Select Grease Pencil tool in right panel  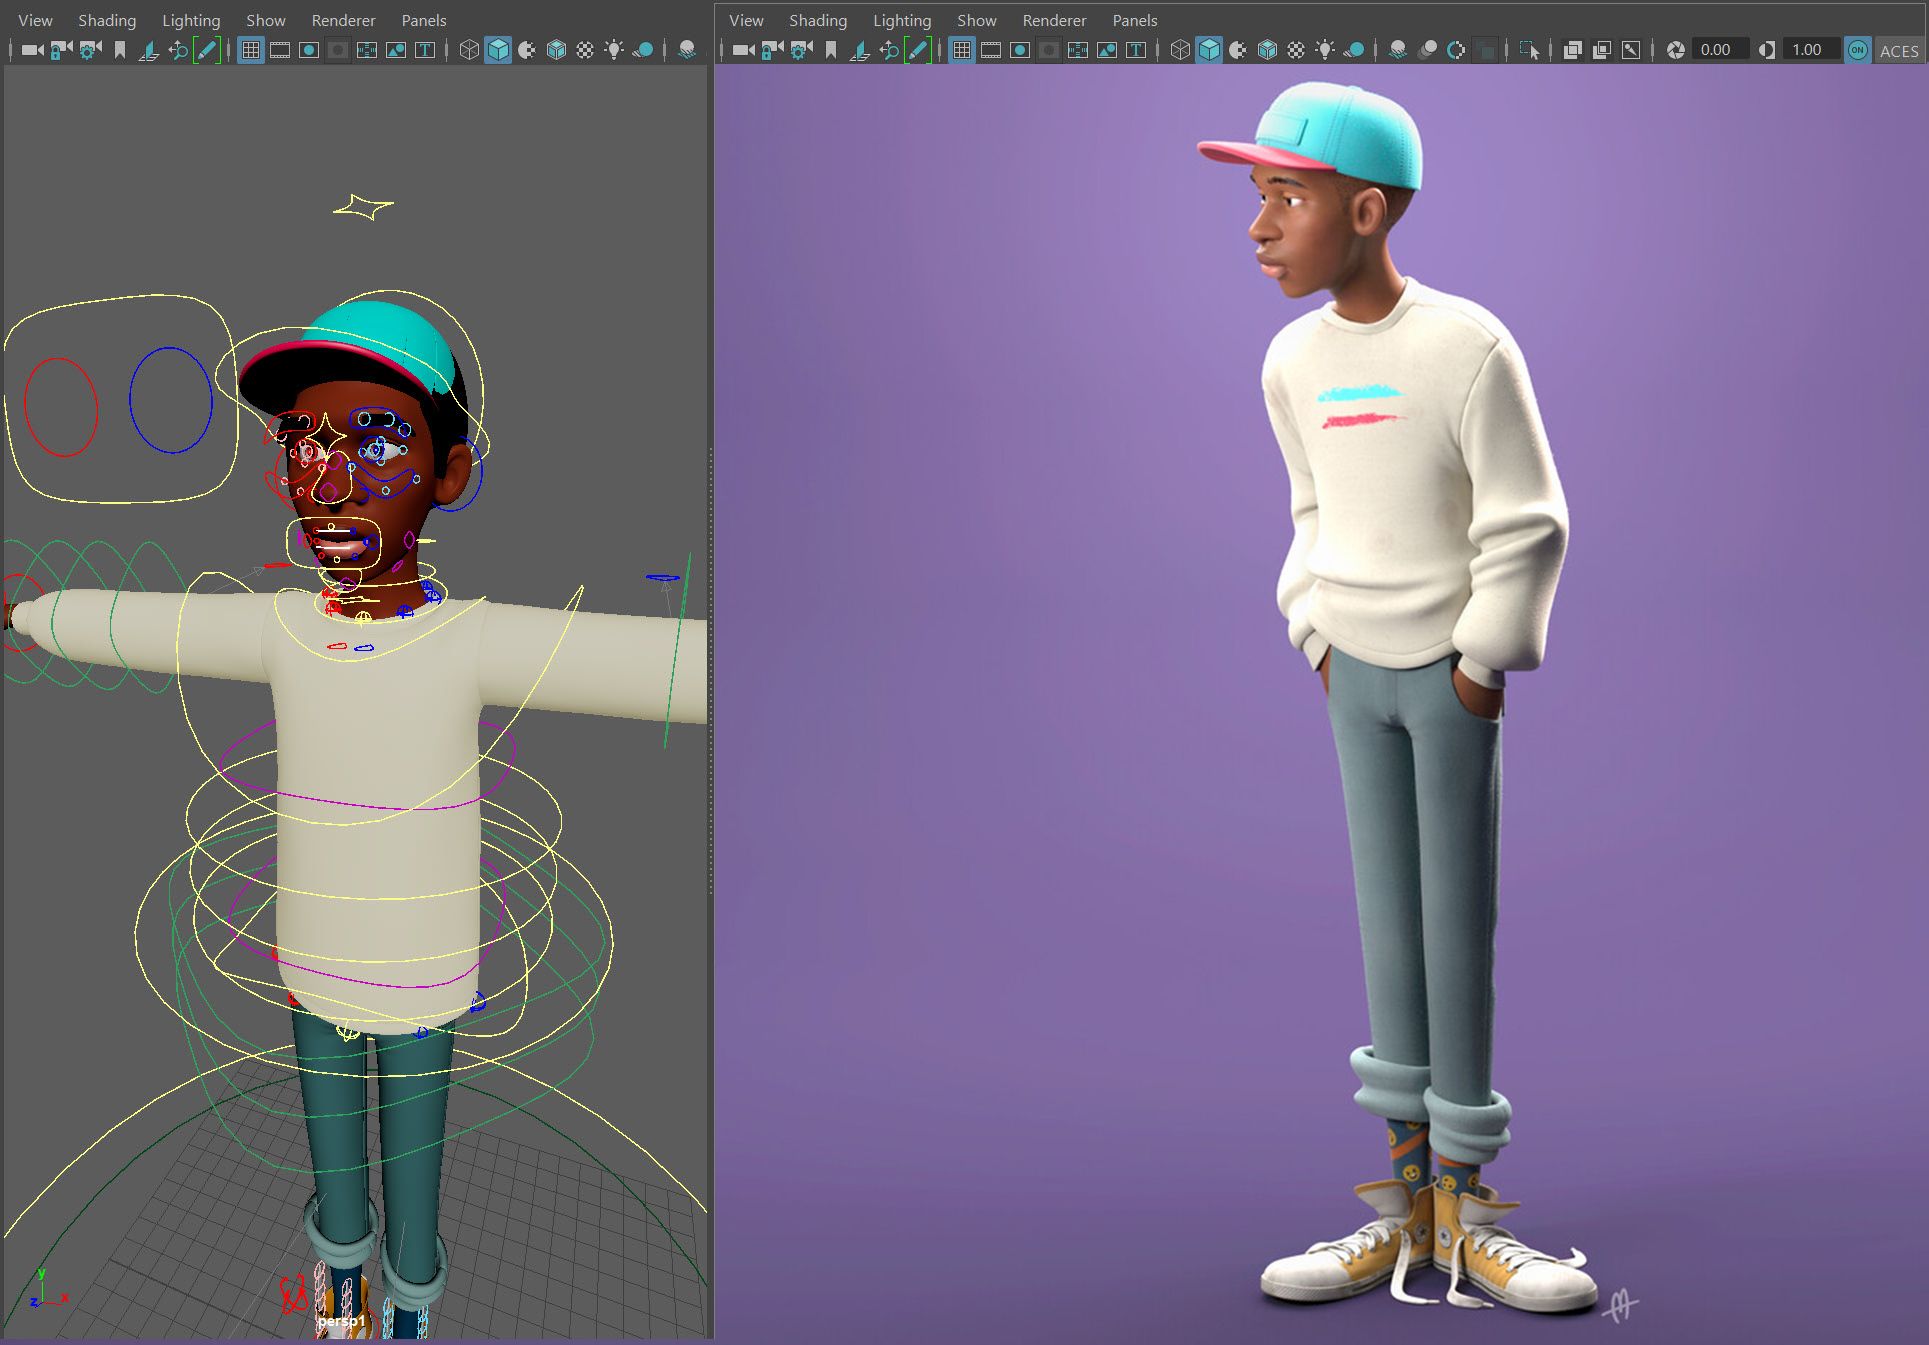[x=918, y=50]
